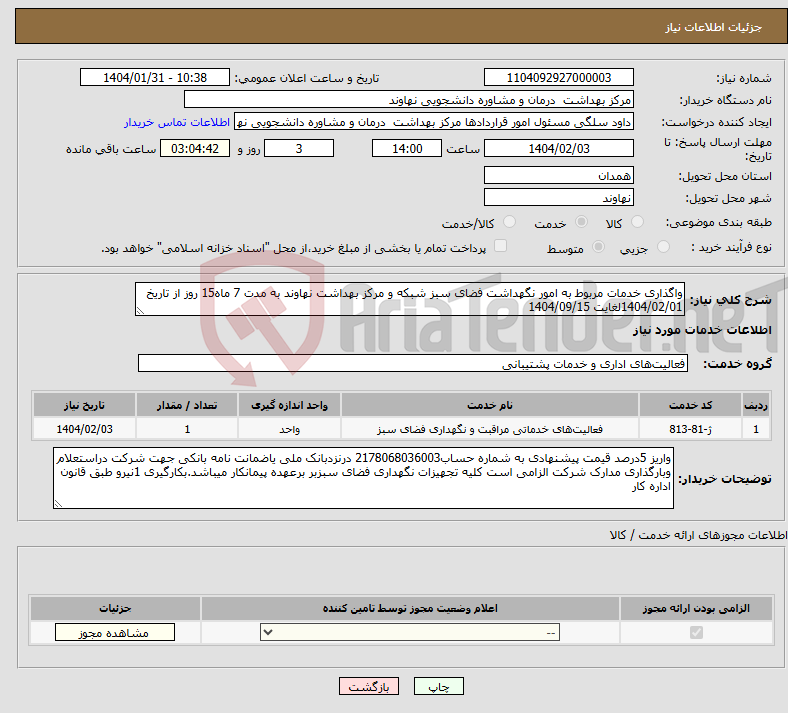788x713 pixels.
Task: Click table date cell 1404/02/03
Action: click(84, 429)
